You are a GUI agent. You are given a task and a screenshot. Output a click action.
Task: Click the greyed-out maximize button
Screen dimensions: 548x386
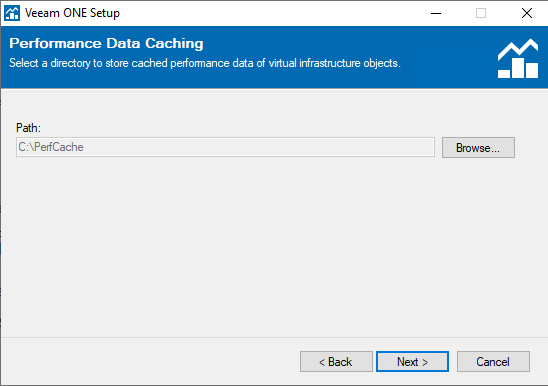(x=481, y=13)
